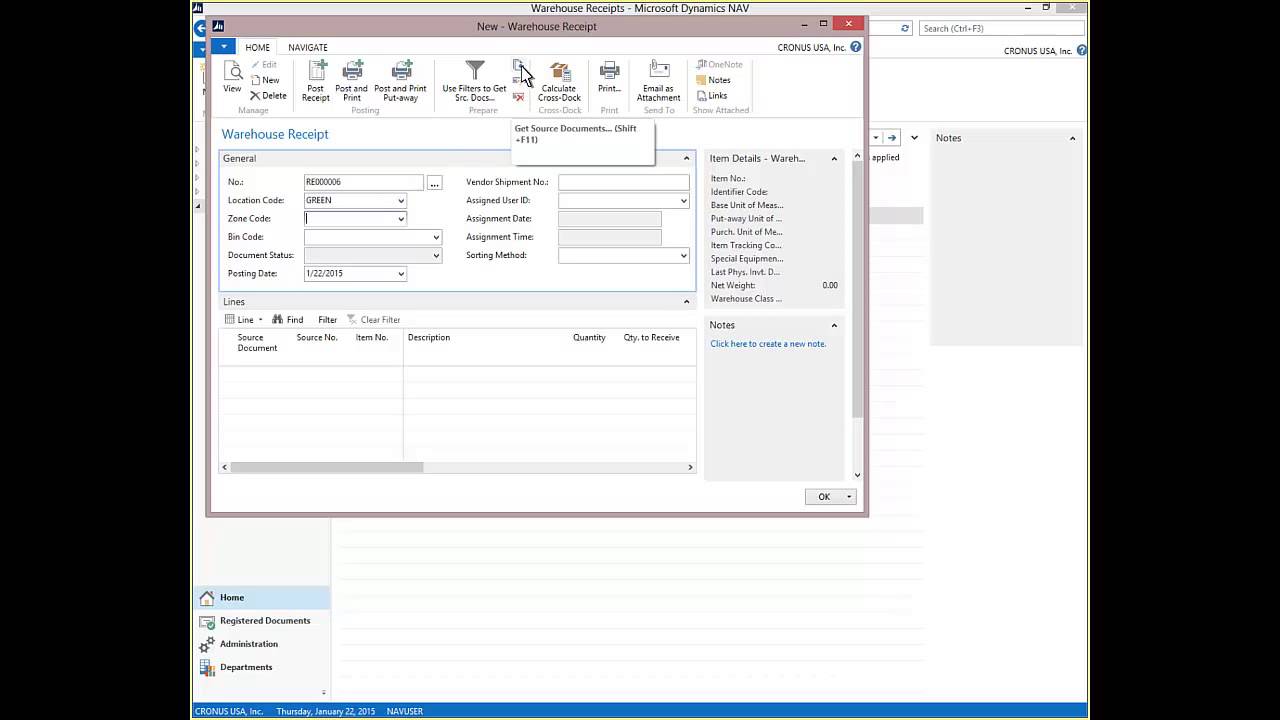The height and width of the screenshot is (720, 1280).
Task: Click the Email as Attachment icon
Action: (659, 71)
